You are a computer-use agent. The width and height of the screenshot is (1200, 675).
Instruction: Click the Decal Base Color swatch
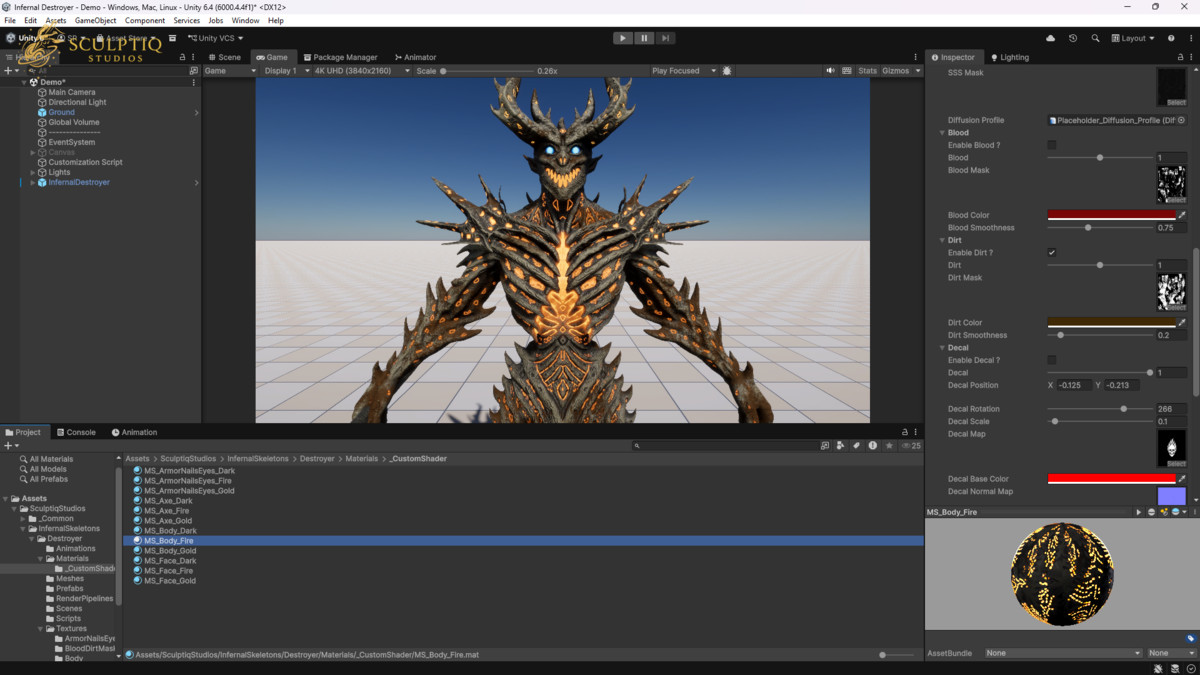click(1111, 479)
